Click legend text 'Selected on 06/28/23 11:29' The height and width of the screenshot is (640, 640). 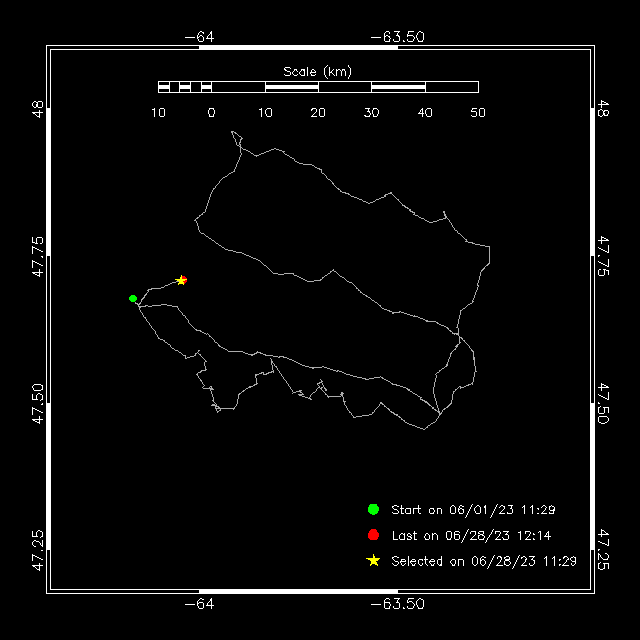coord(484,561)
